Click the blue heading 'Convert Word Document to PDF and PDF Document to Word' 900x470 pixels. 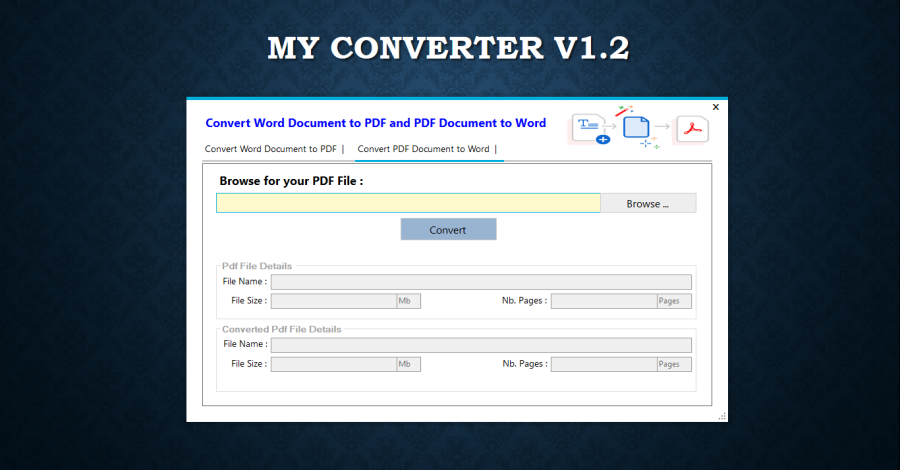[x=375, y=123]
